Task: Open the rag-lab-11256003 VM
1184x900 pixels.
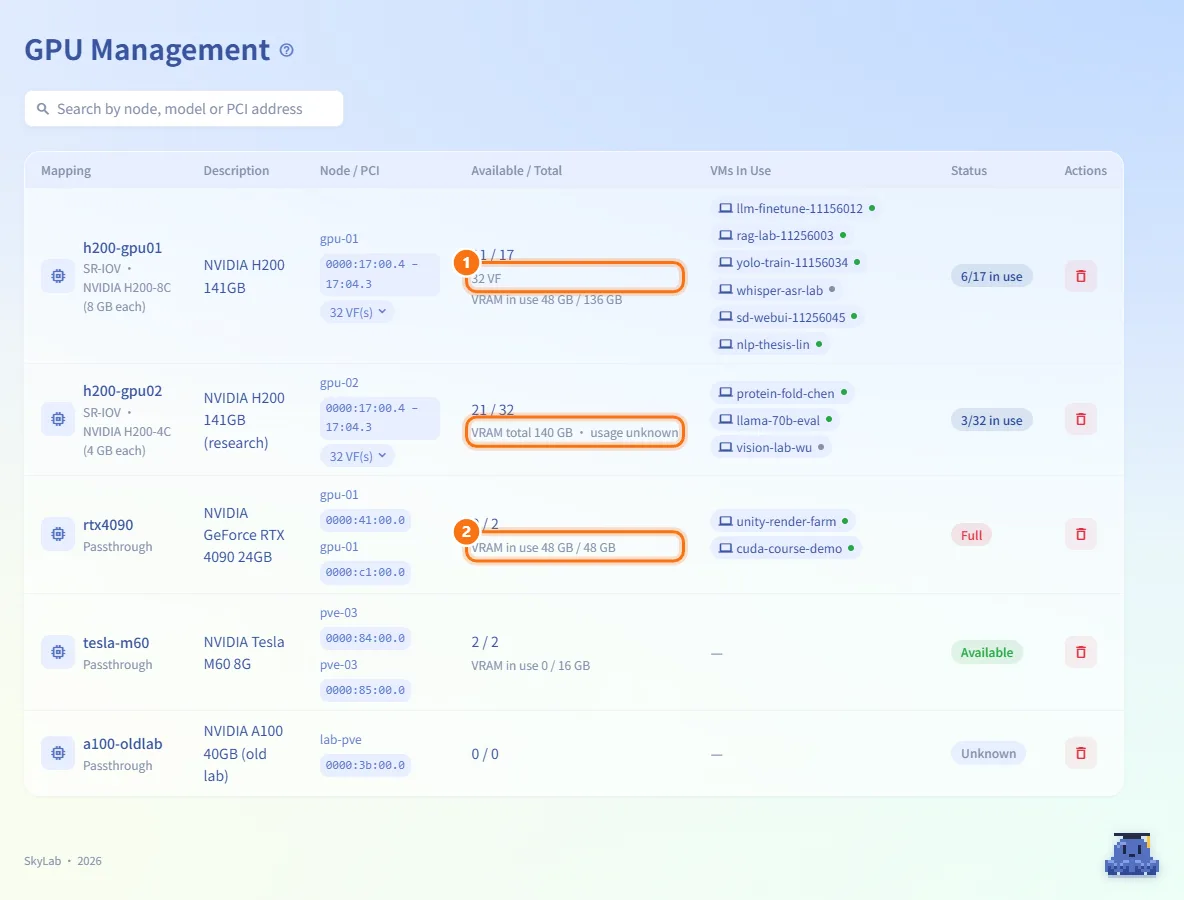Action: pyautogui.click(x=782, y=236)
